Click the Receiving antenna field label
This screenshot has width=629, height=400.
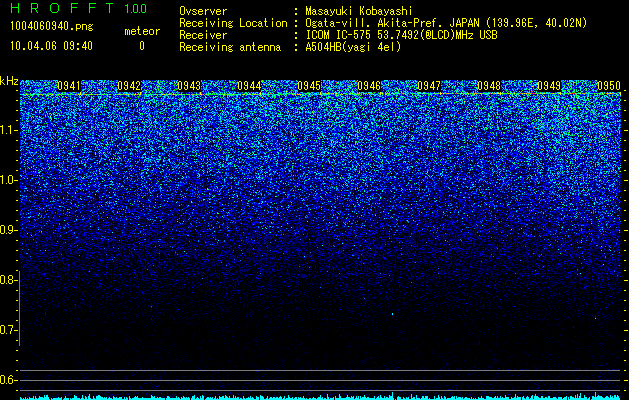230,47
